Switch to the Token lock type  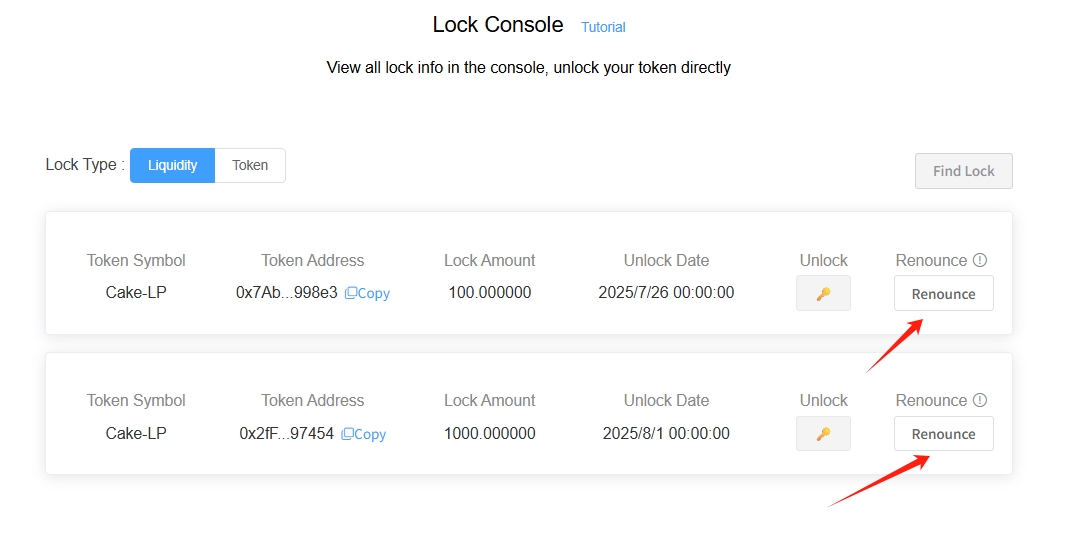(x=250, y=165)
